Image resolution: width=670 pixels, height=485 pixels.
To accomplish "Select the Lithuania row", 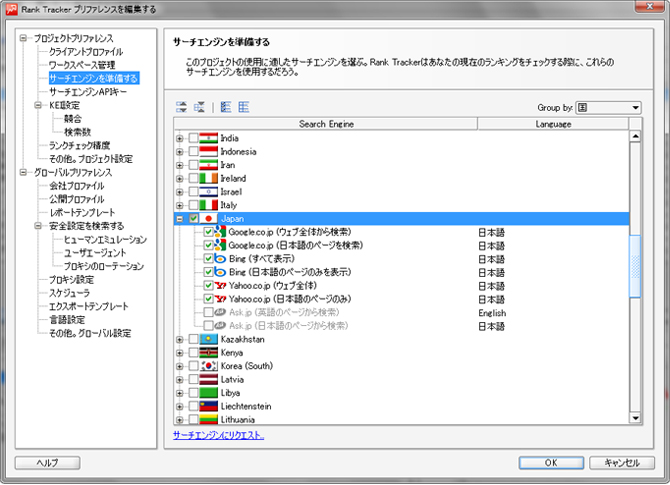I will point(402,419).
